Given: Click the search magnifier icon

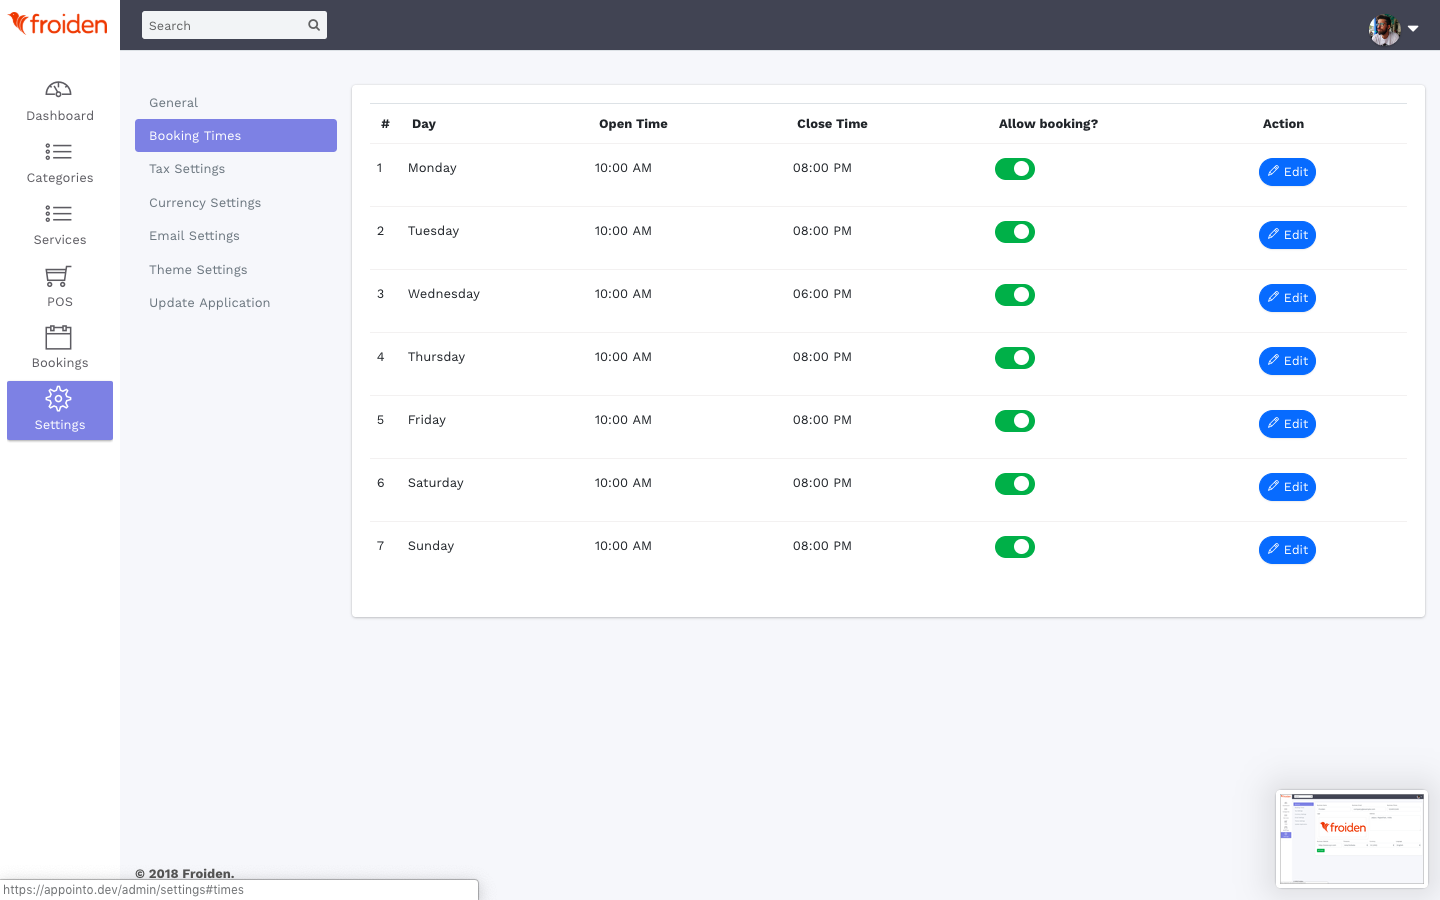Looking at the screenshot, I should point(314,25).
